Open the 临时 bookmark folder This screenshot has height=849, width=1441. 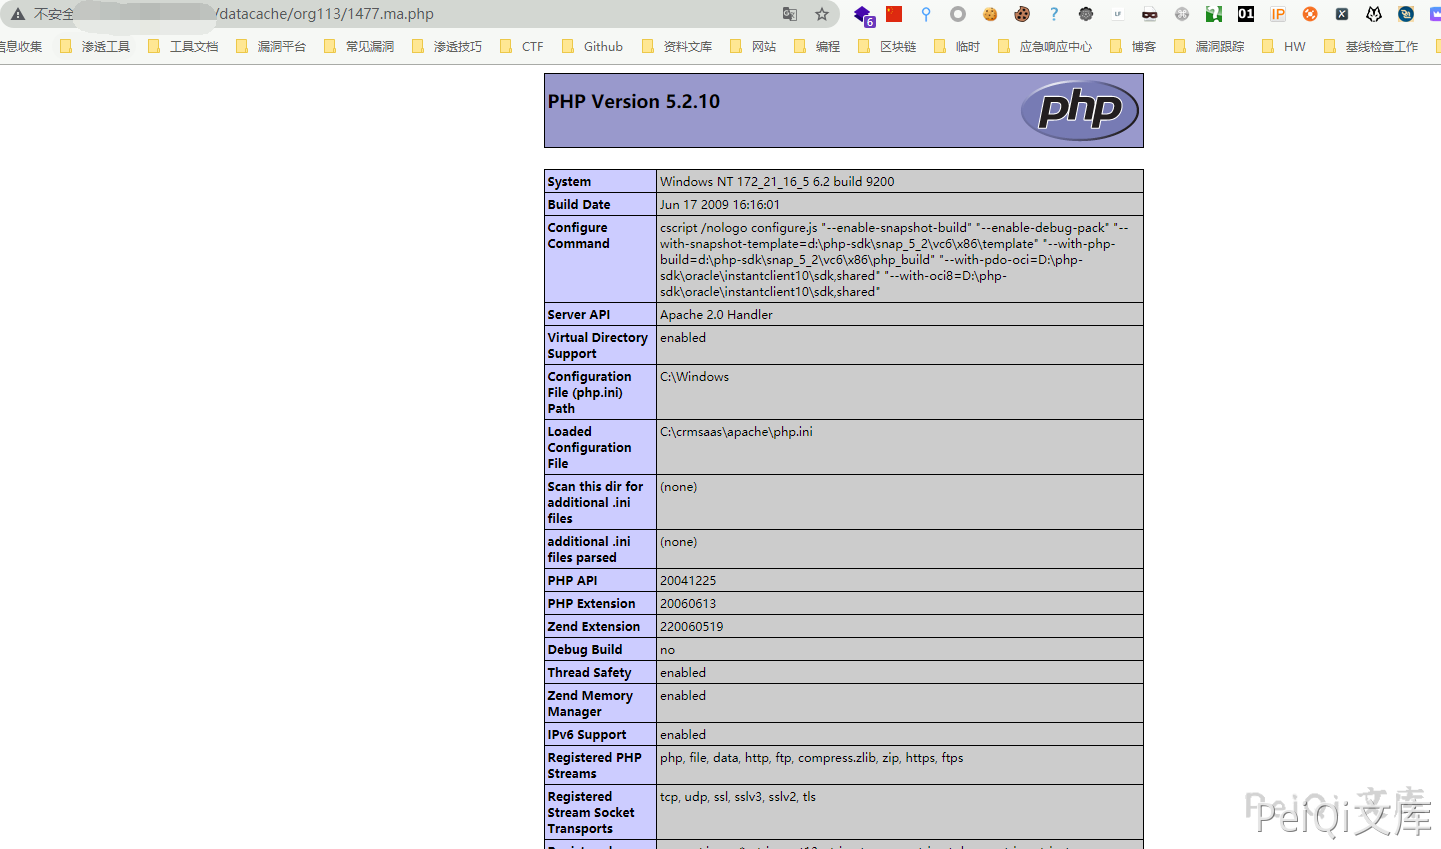click(957, 46)
